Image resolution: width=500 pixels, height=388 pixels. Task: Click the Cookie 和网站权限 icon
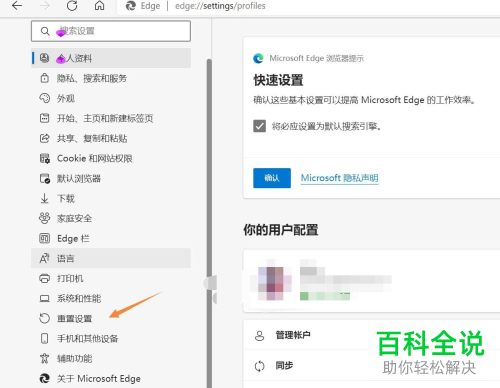coord(45,158)
